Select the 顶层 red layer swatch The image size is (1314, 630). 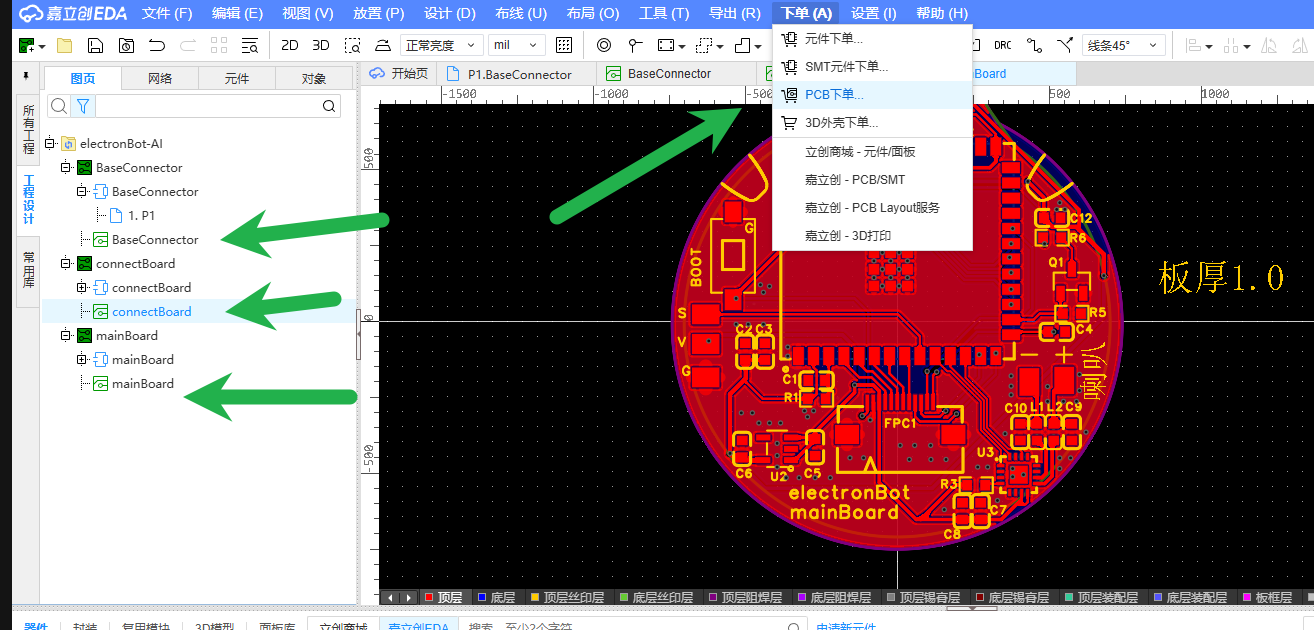(429, 598)
